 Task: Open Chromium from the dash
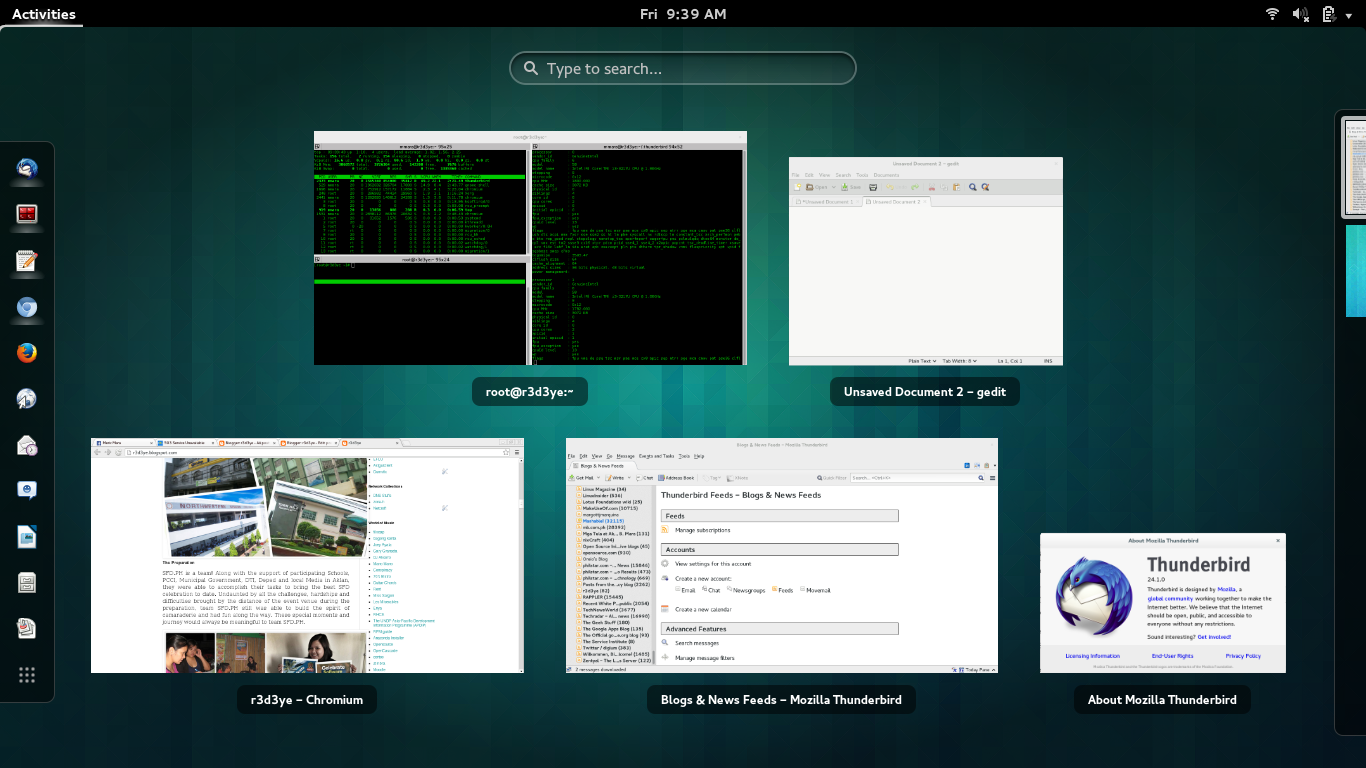27,307
